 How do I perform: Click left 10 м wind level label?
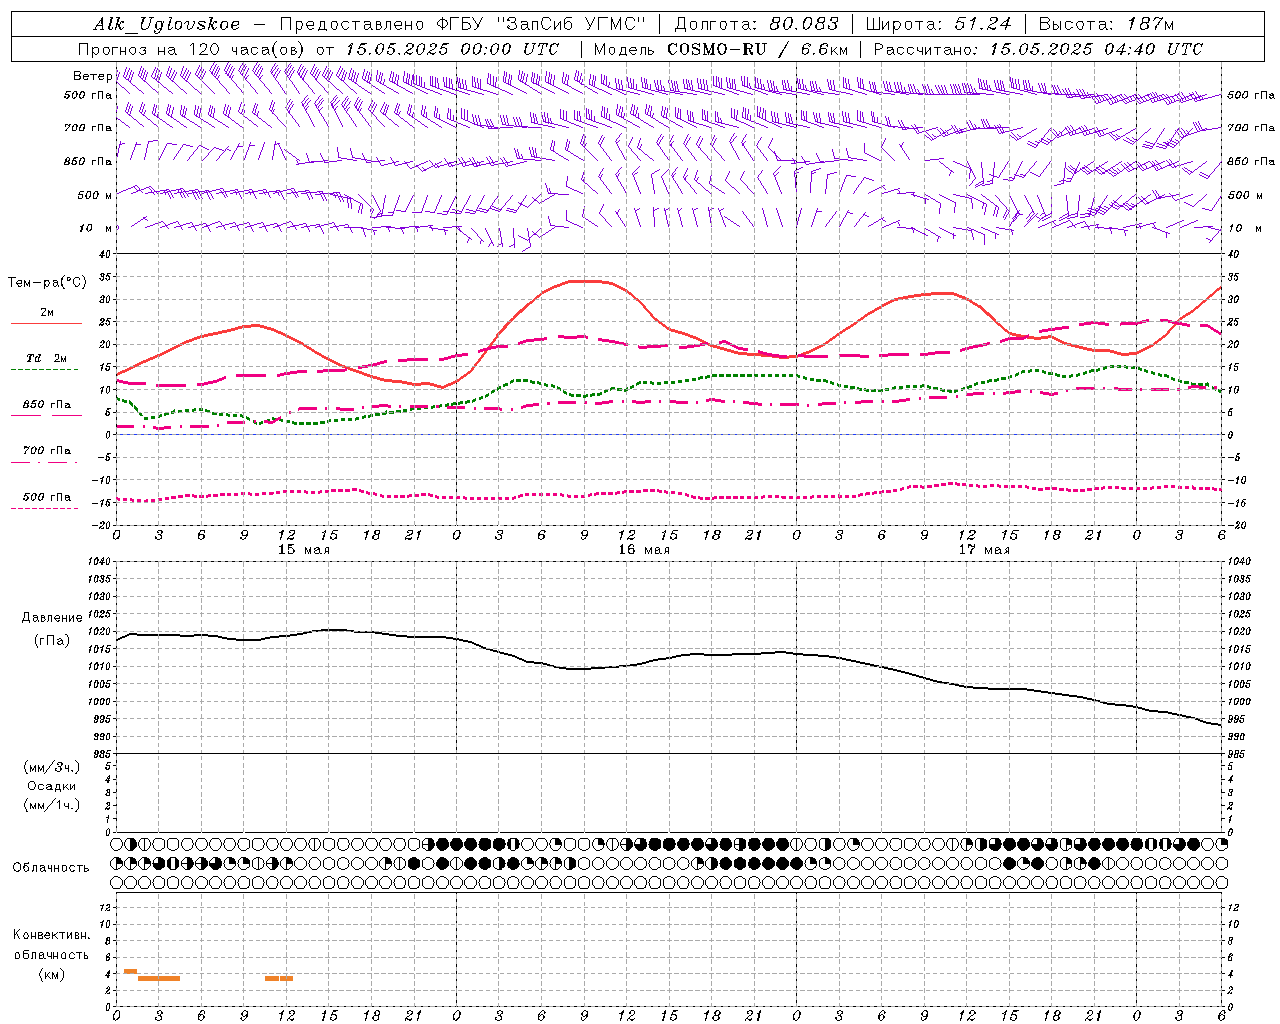pos(95,228)
